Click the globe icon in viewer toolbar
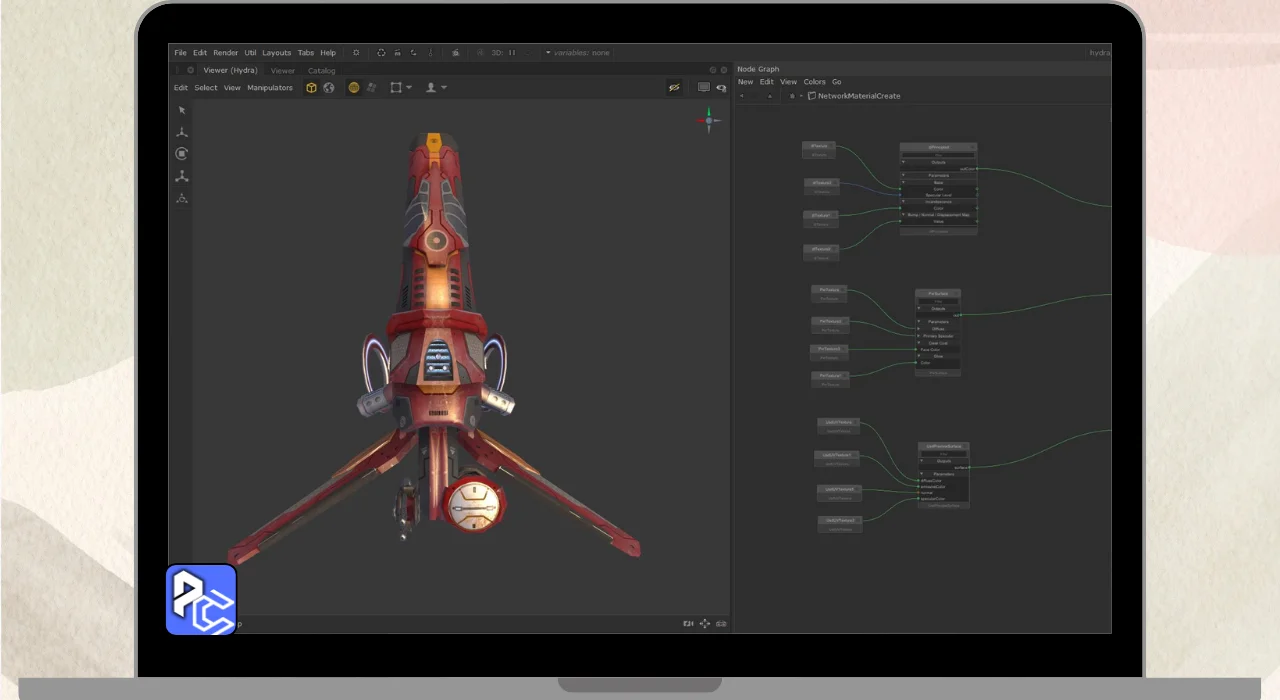Screen dimensions: 1280x700 point(329,88)
